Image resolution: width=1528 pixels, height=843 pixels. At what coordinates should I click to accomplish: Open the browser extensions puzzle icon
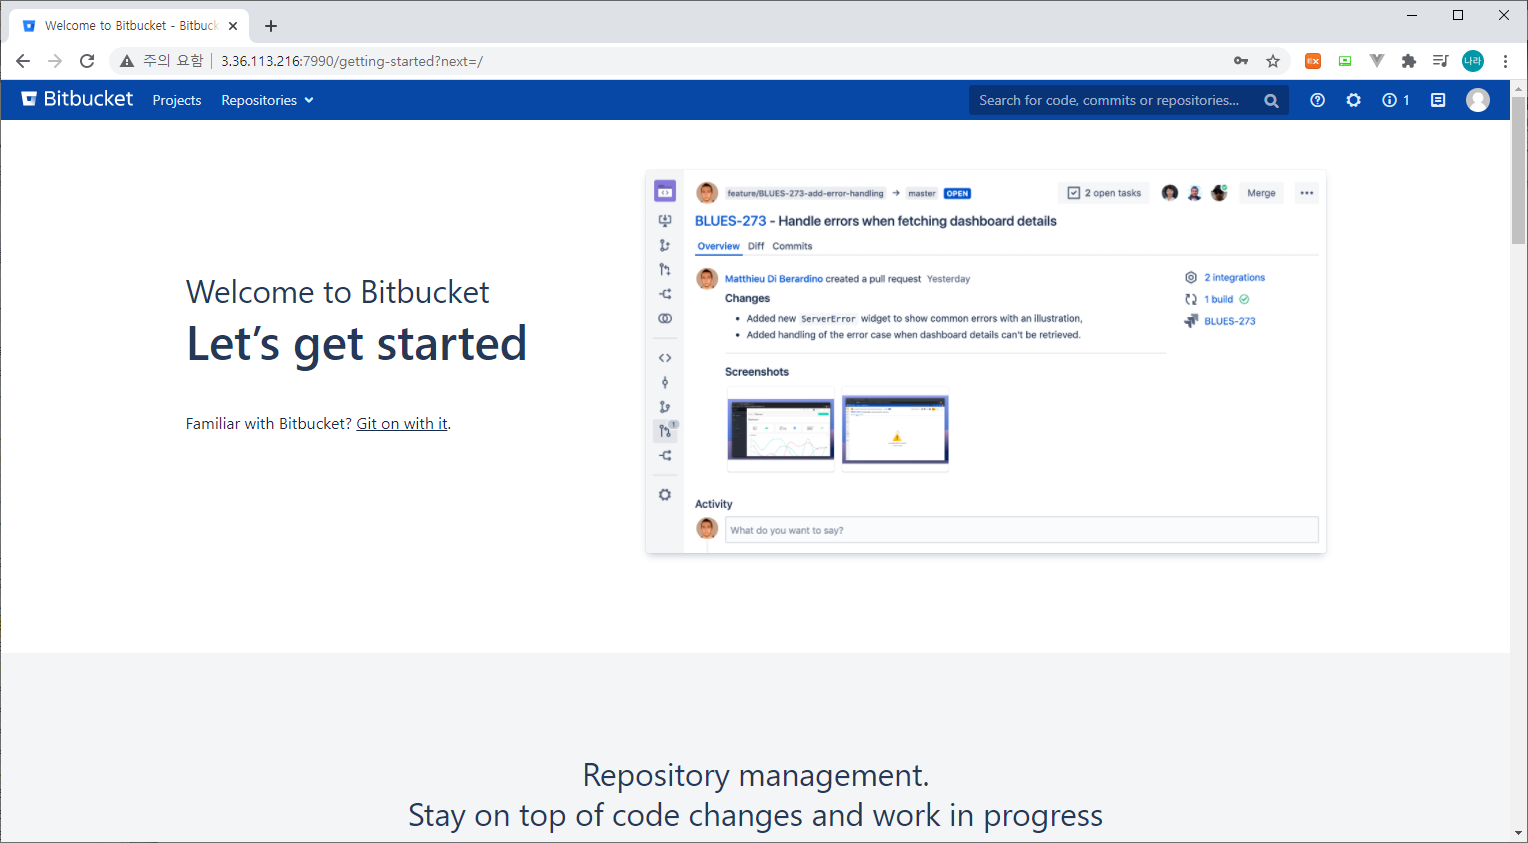point(1409,60)
